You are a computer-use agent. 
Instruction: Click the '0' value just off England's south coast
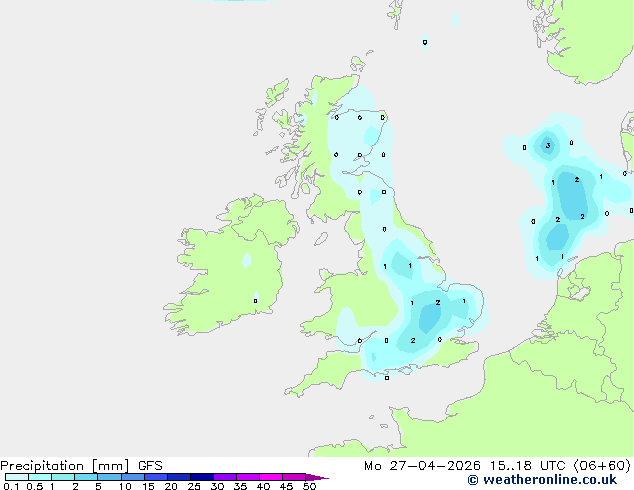(387, 378)
